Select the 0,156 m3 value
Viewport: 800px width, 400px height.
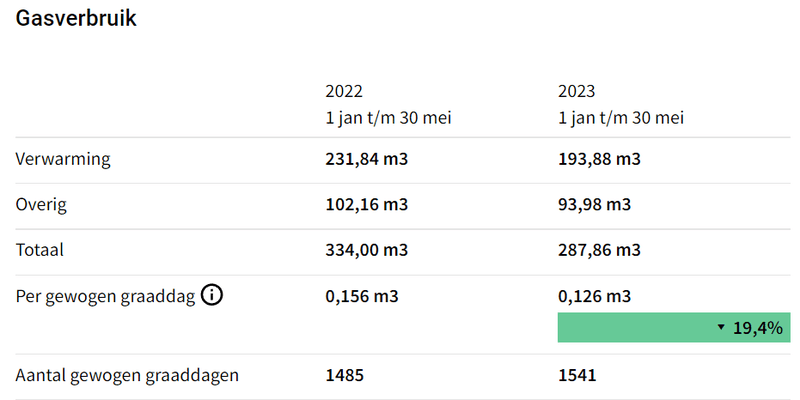[362, 296]
